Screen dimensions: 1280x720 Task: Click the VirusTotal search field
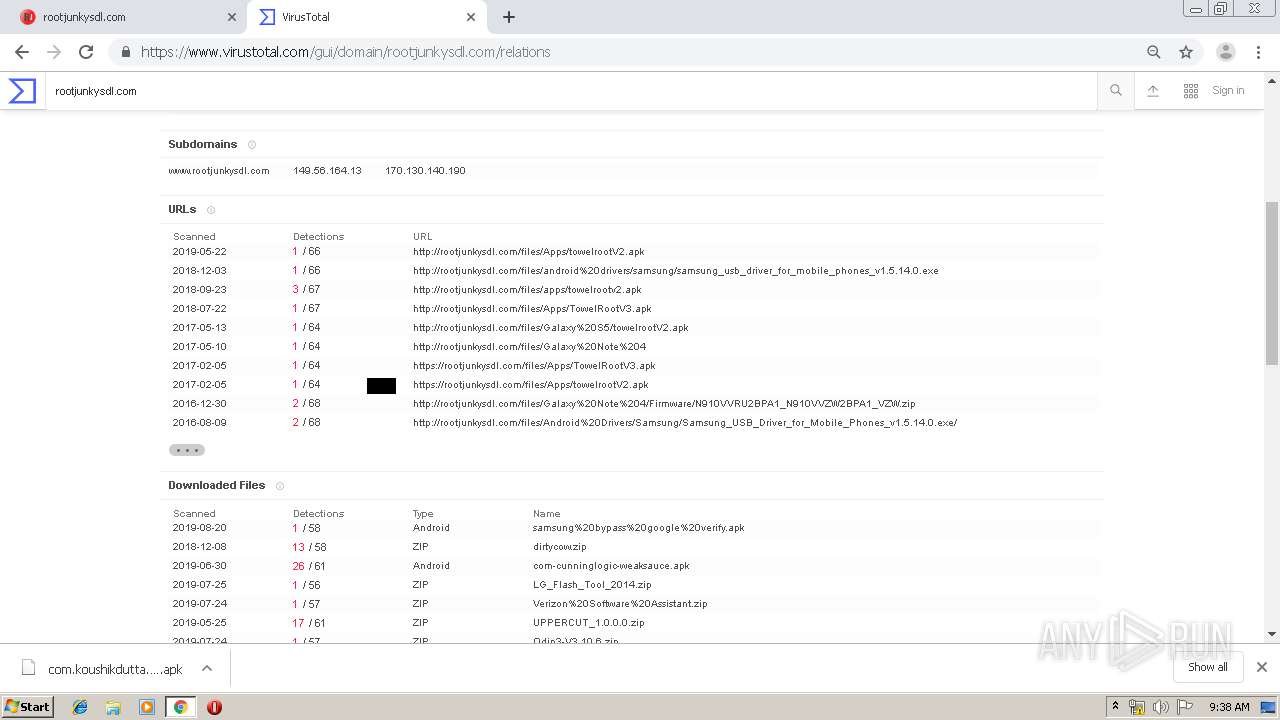point(571,91)
